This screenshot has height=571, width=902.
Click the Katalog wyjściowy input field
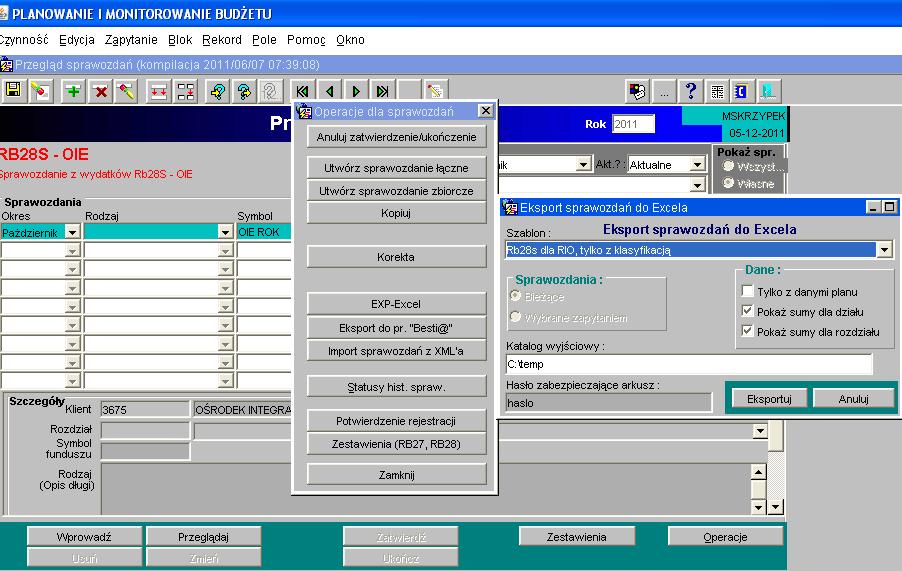689,364
